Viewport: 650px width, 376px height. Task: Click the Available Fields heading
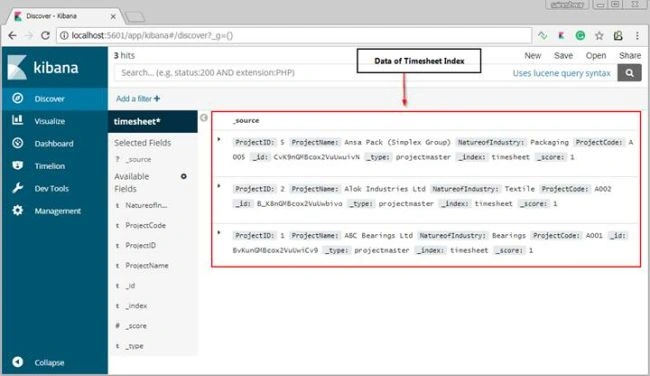[x=131, y=182]
